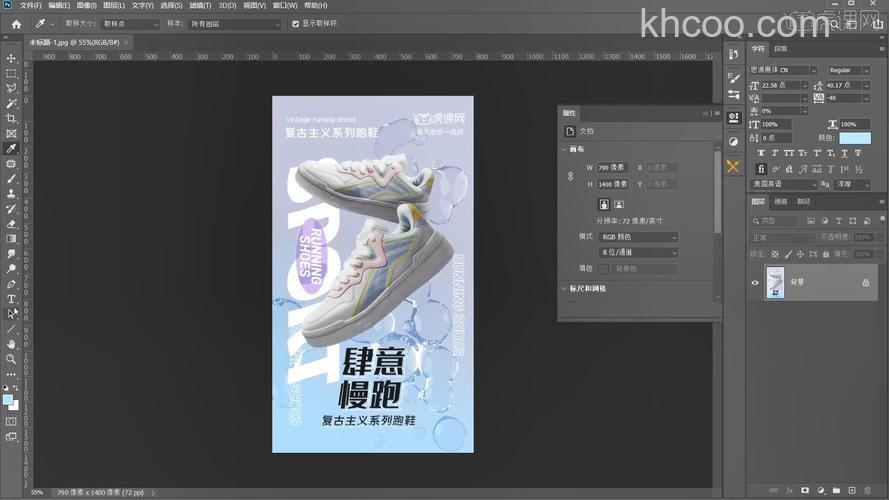
Task: Select the Magic Wand tool
Action: (11, 104)
